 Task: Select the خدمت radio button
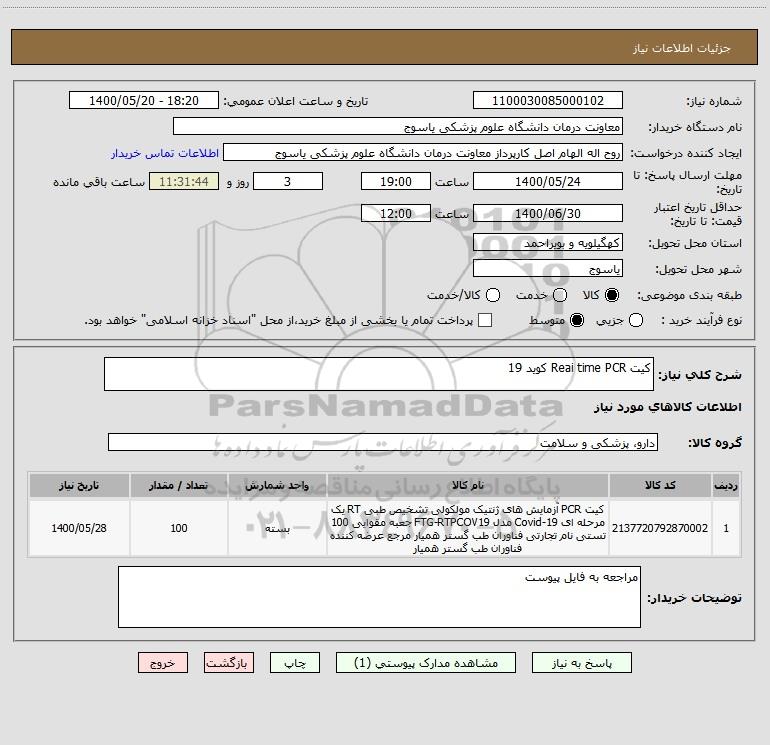click(x=560, y=295)
